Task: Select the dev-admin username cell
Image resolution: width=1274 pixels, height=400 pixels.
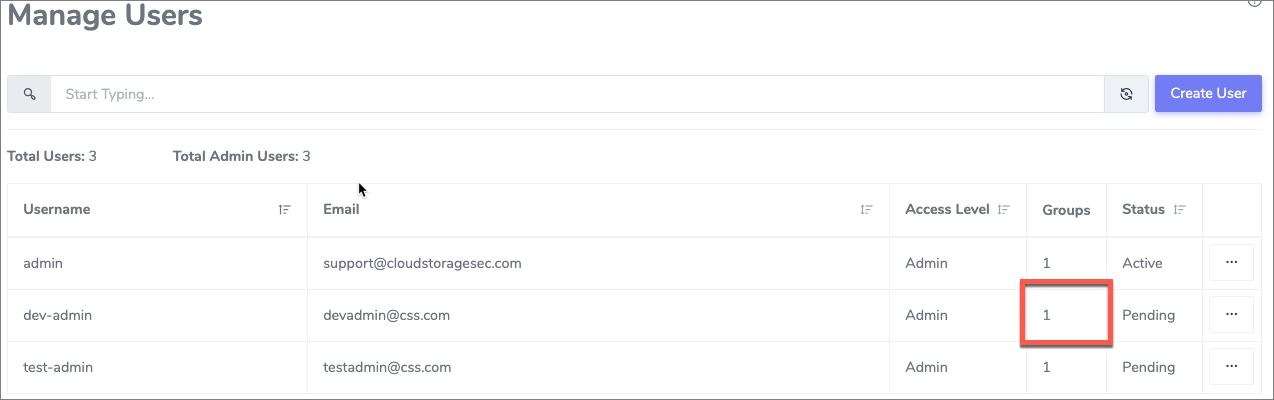Action: [158, 315]
